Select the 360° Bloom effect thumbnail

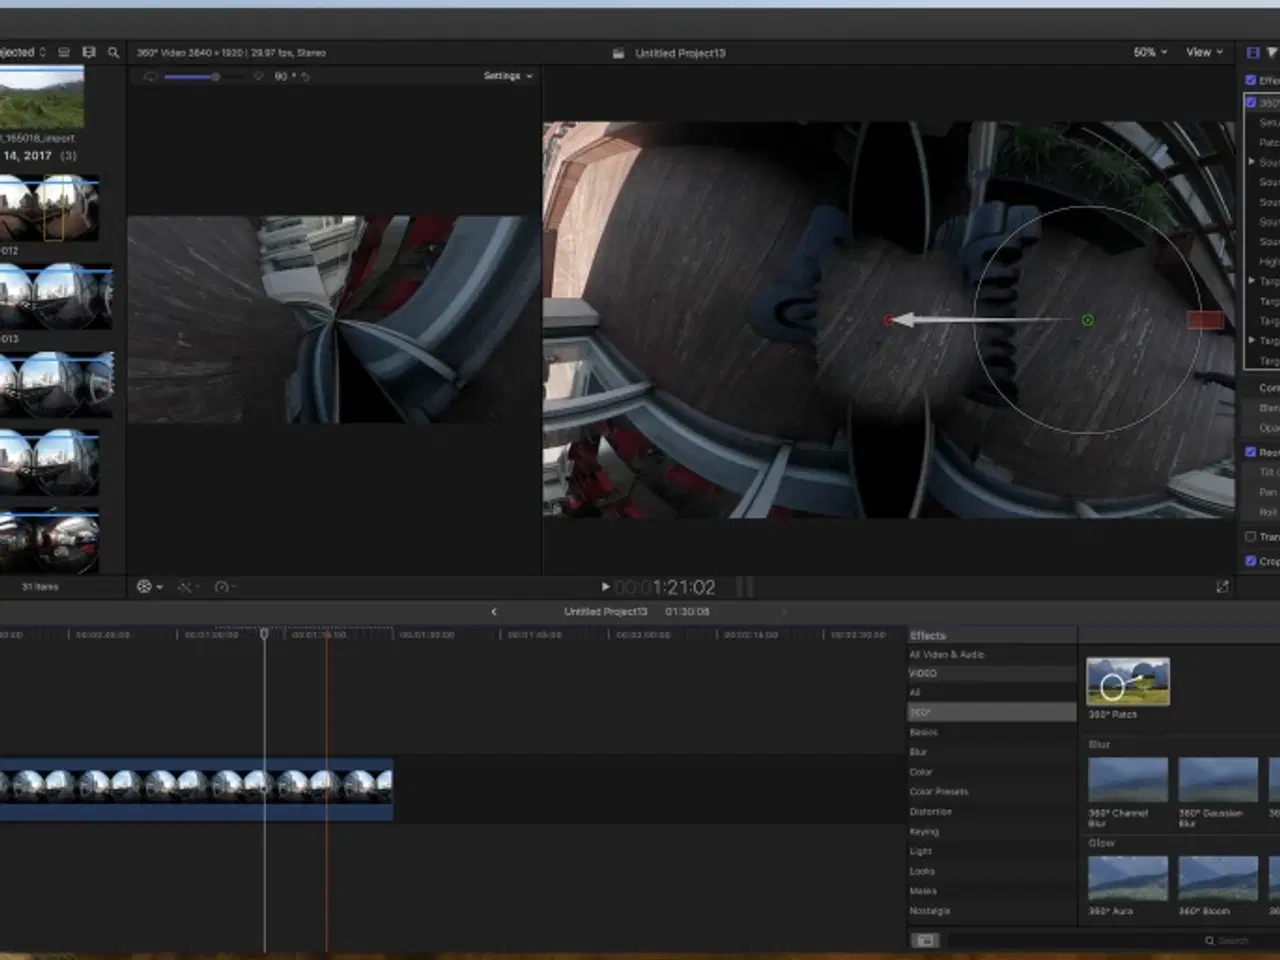coord(1217,878)
